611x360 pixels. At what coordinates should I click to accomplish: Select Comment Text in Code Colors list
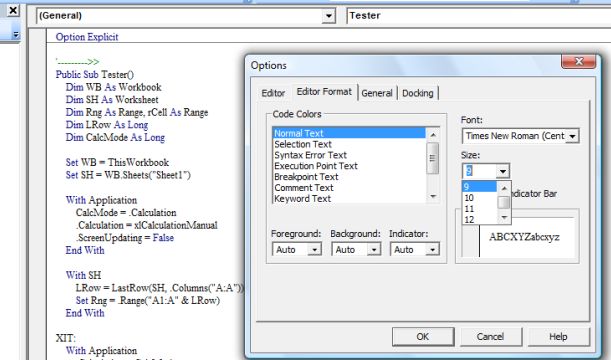click(304, 188)
